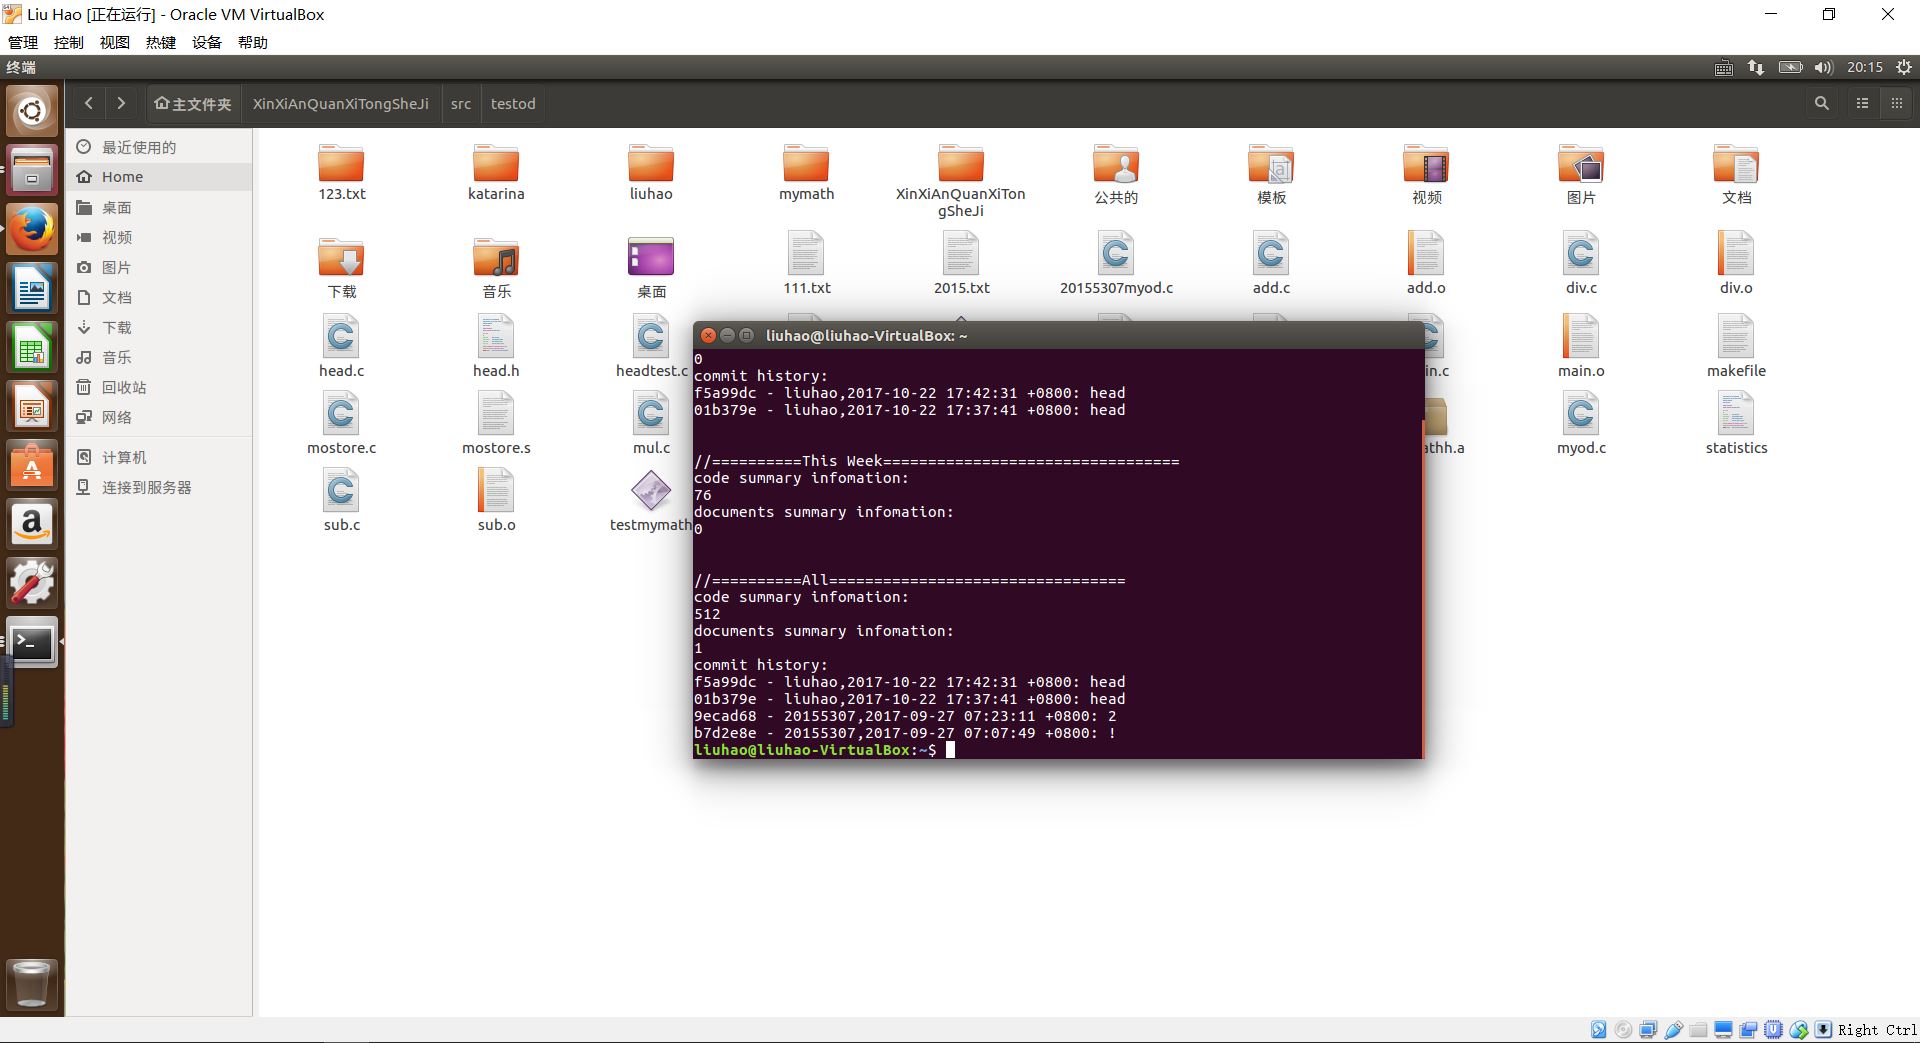This screenshot has height=1043, width=1920.
Task: Open LibreOffice Impress from the dock
Action: point(32,408)
